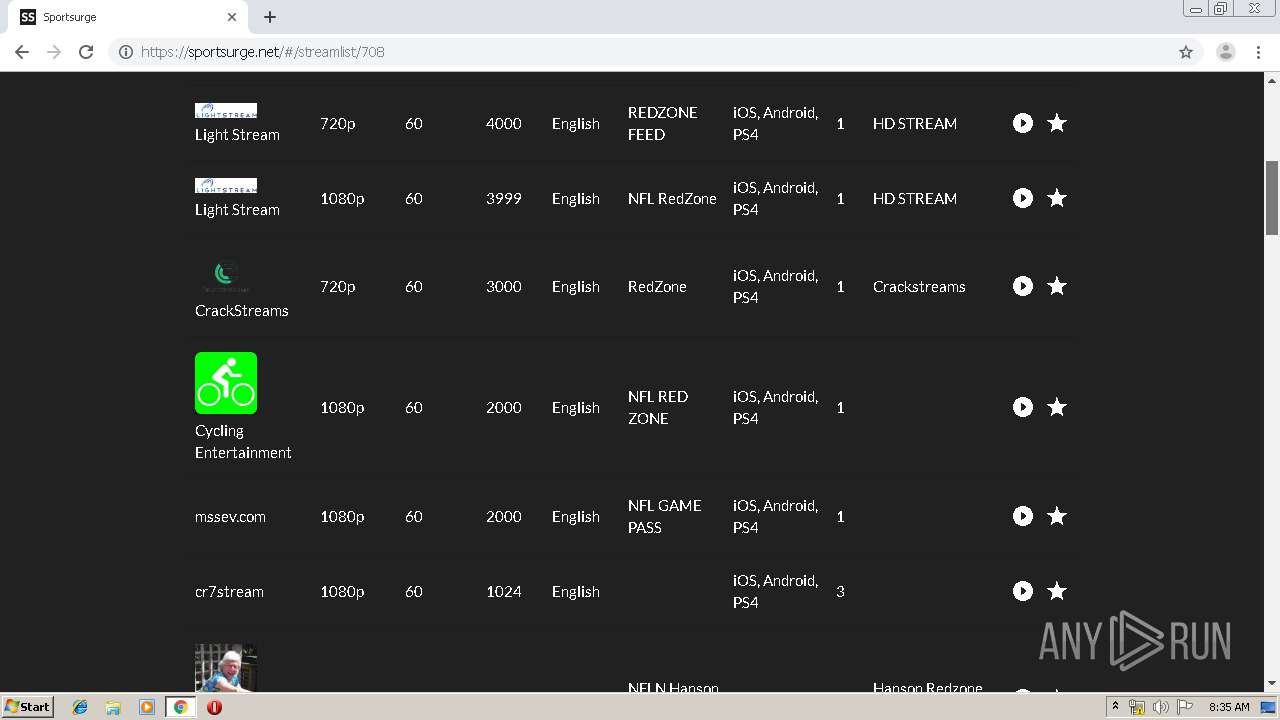This screenshot has width=1280, height=720.
Task: Open File Explorer from taskbar
Action: (113, 707)
